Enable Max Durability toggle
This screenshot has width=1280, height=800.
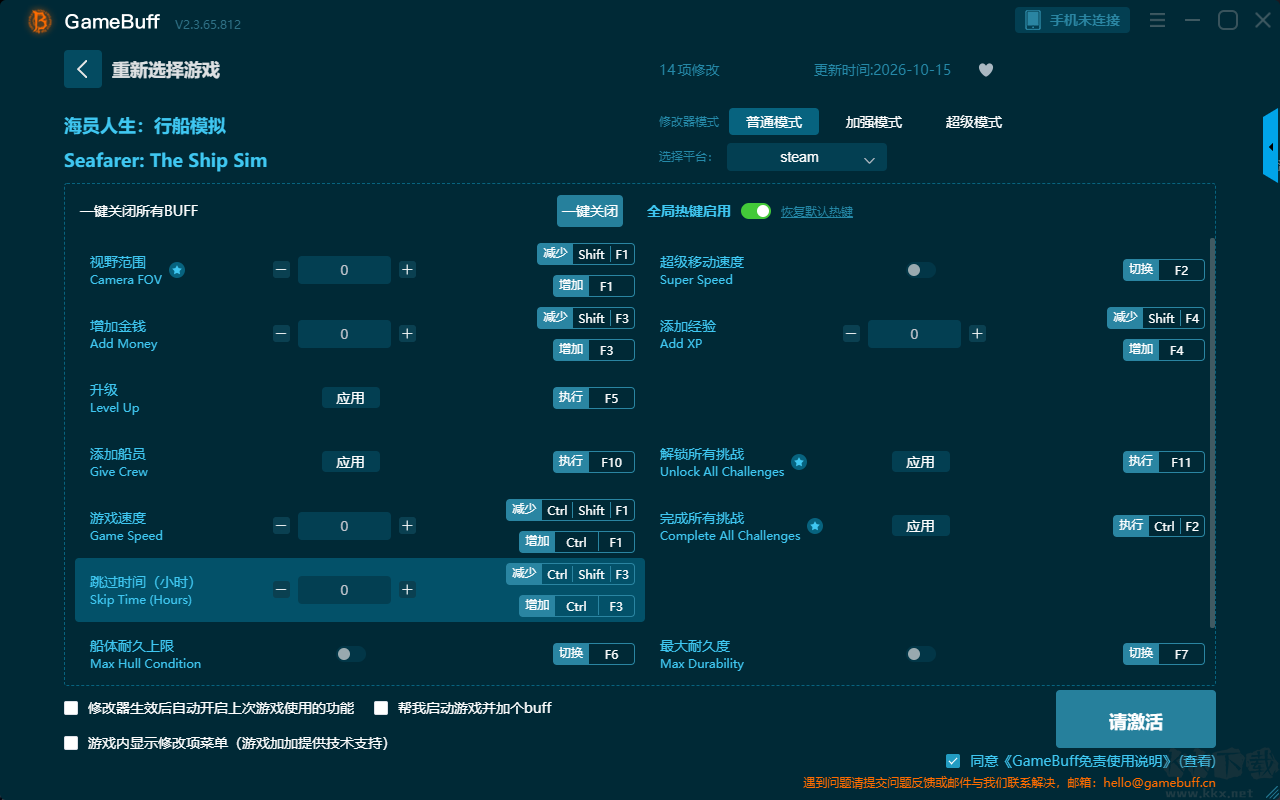920,654
